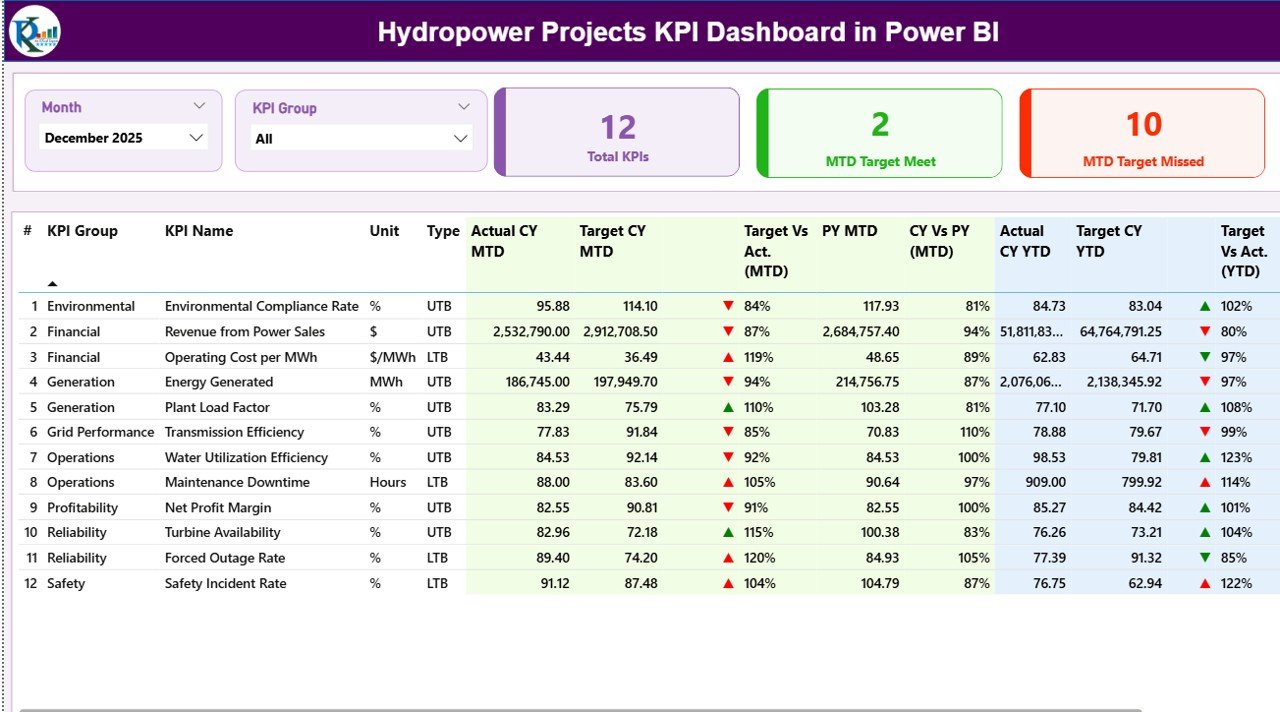Sort by the KPI Name column header
Image resolution: width=1280 pixels, height=712 pixels.
click(197, 231)
